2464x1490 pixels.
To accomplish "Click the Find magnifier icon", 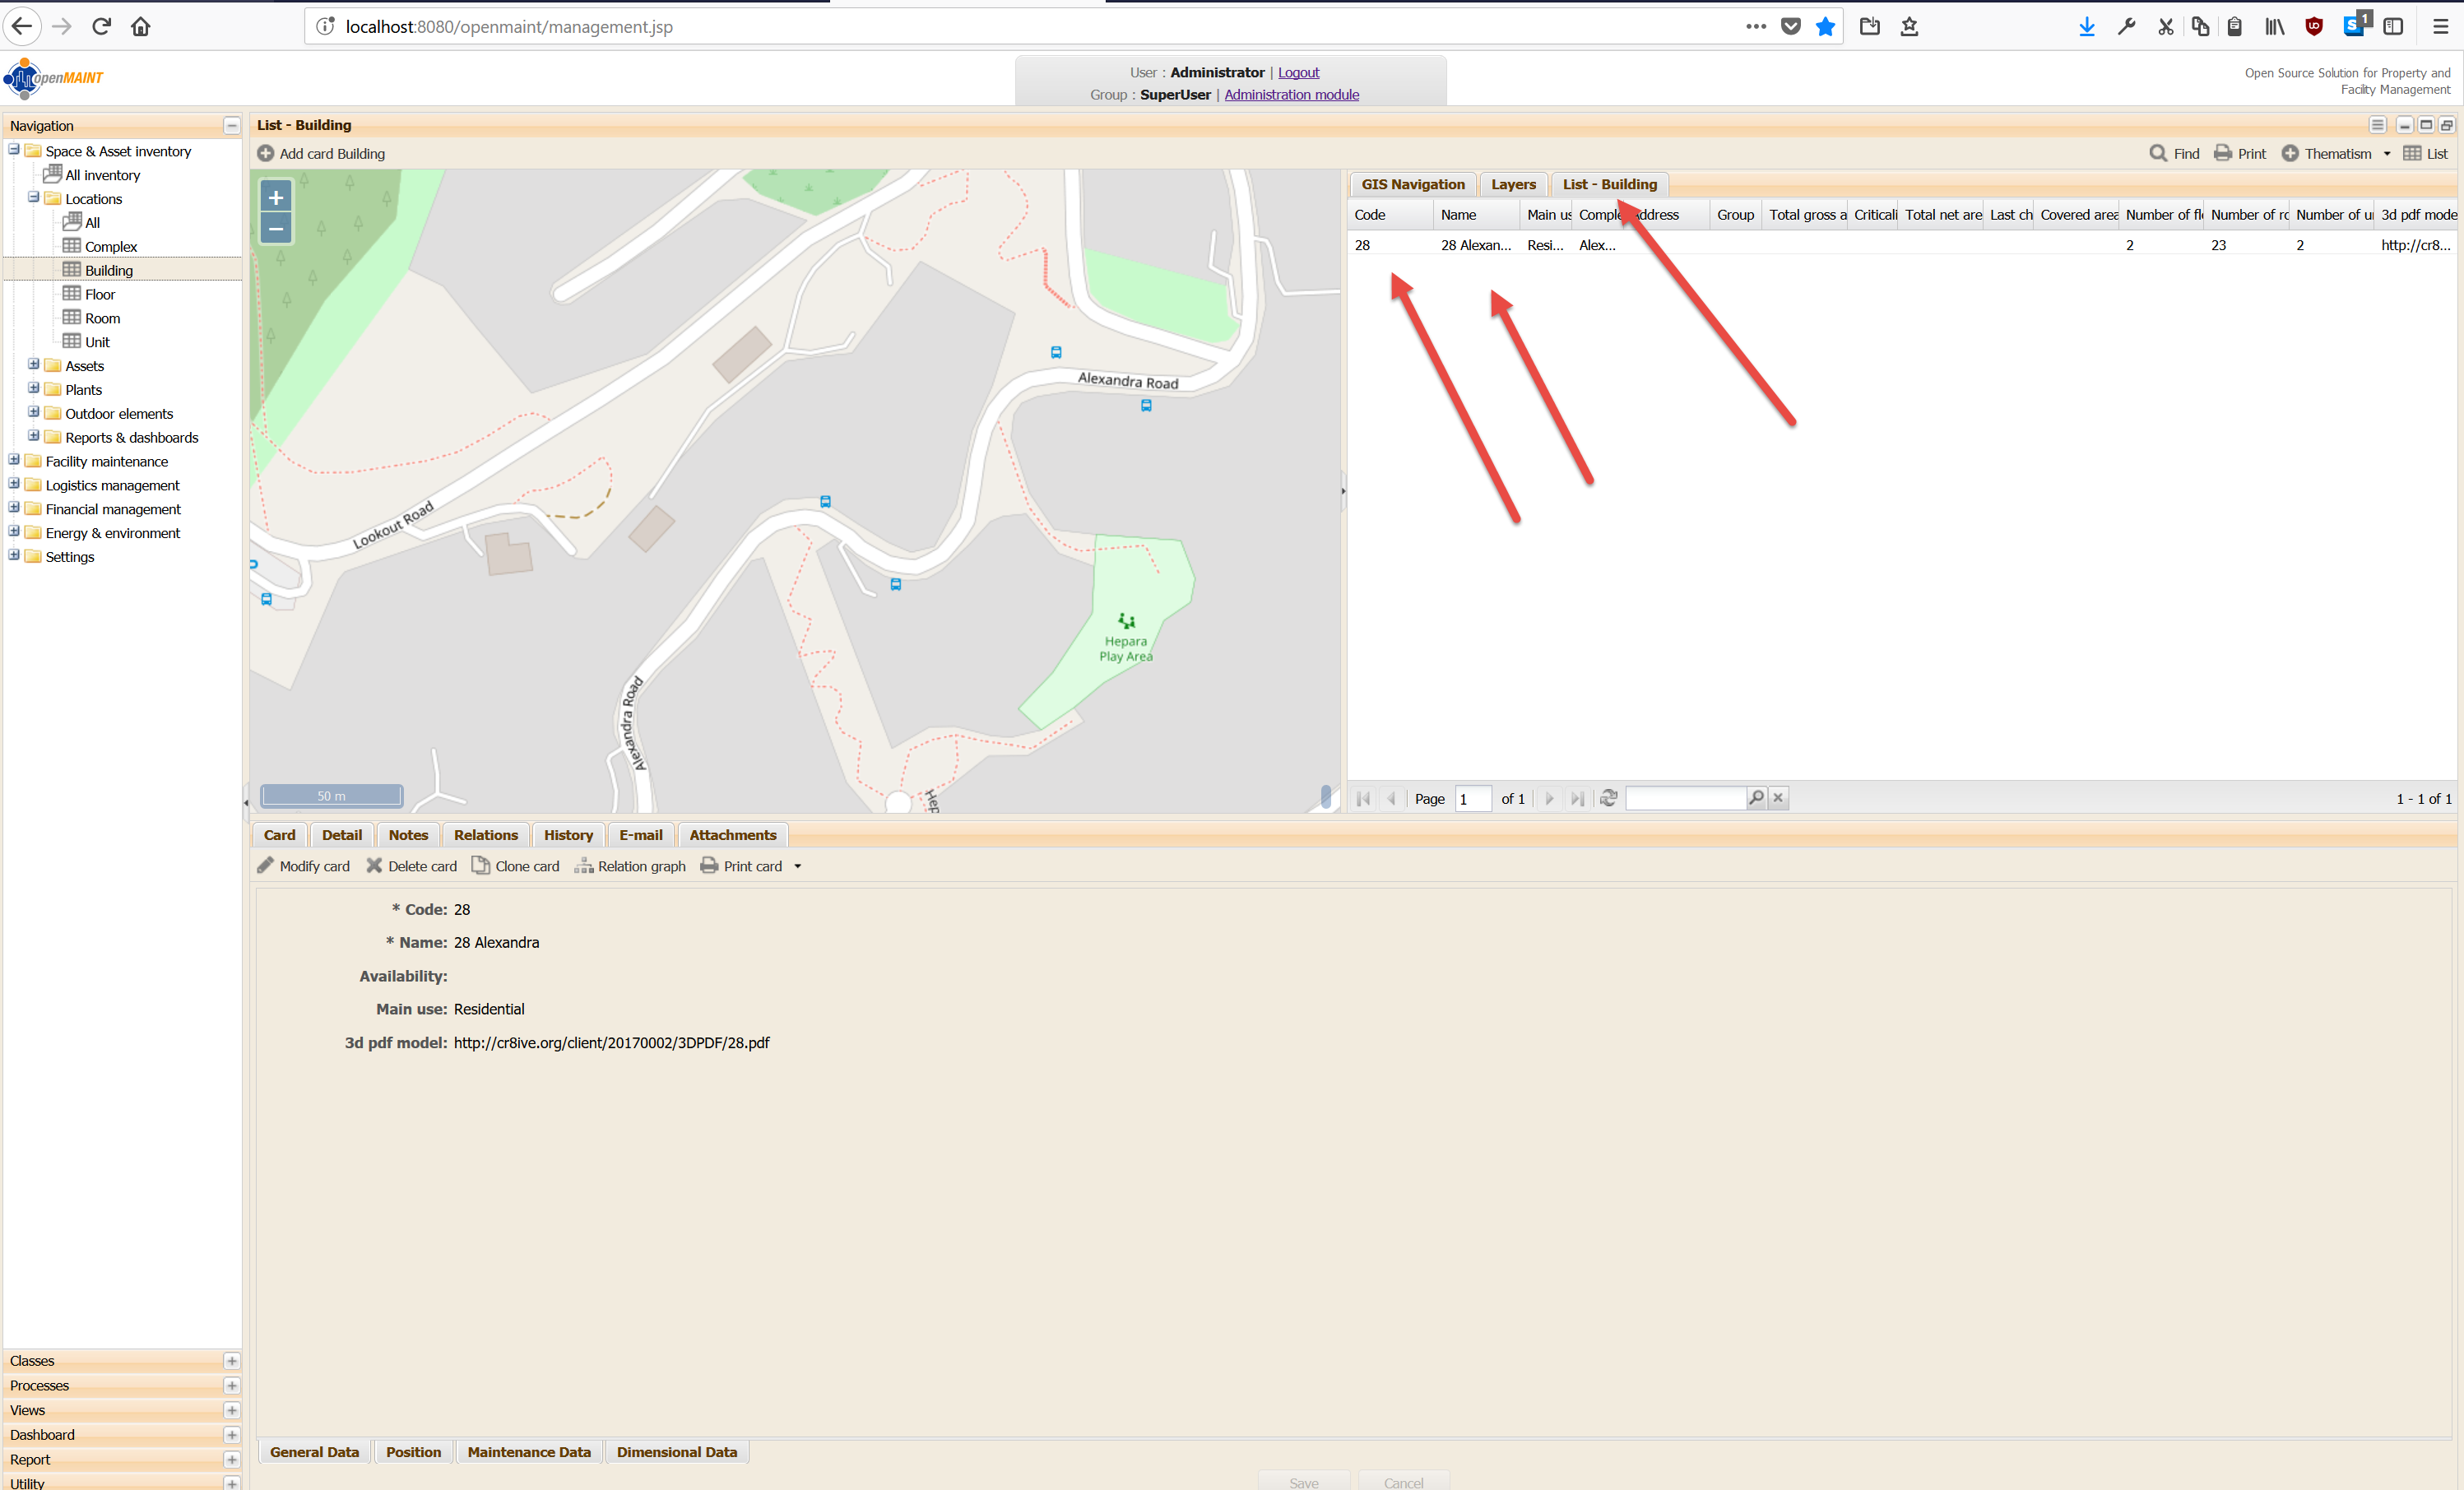I will point(2158,153).
